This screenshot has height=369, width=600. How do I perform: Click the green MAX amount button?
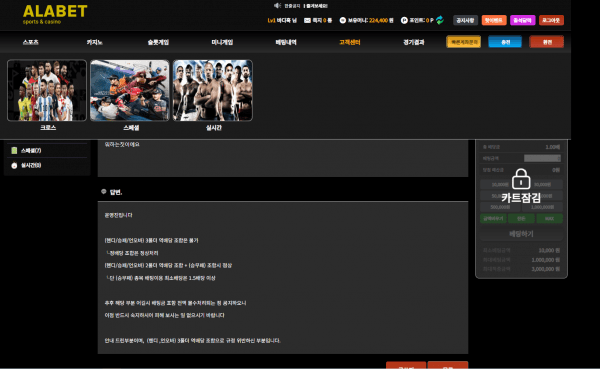[549, 219]
